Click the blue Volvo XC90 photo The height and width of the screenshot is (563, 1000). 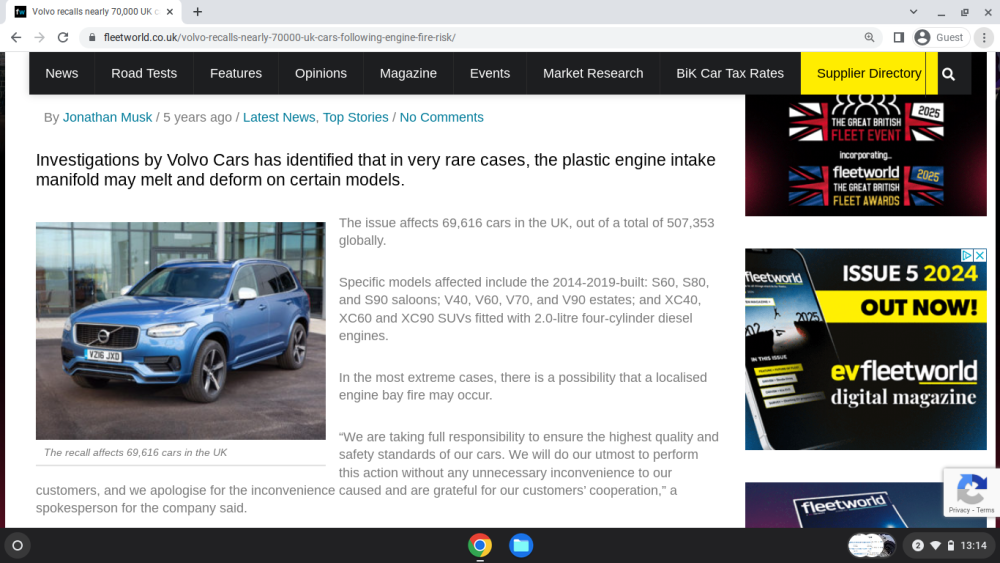click(x=180, y=331)
